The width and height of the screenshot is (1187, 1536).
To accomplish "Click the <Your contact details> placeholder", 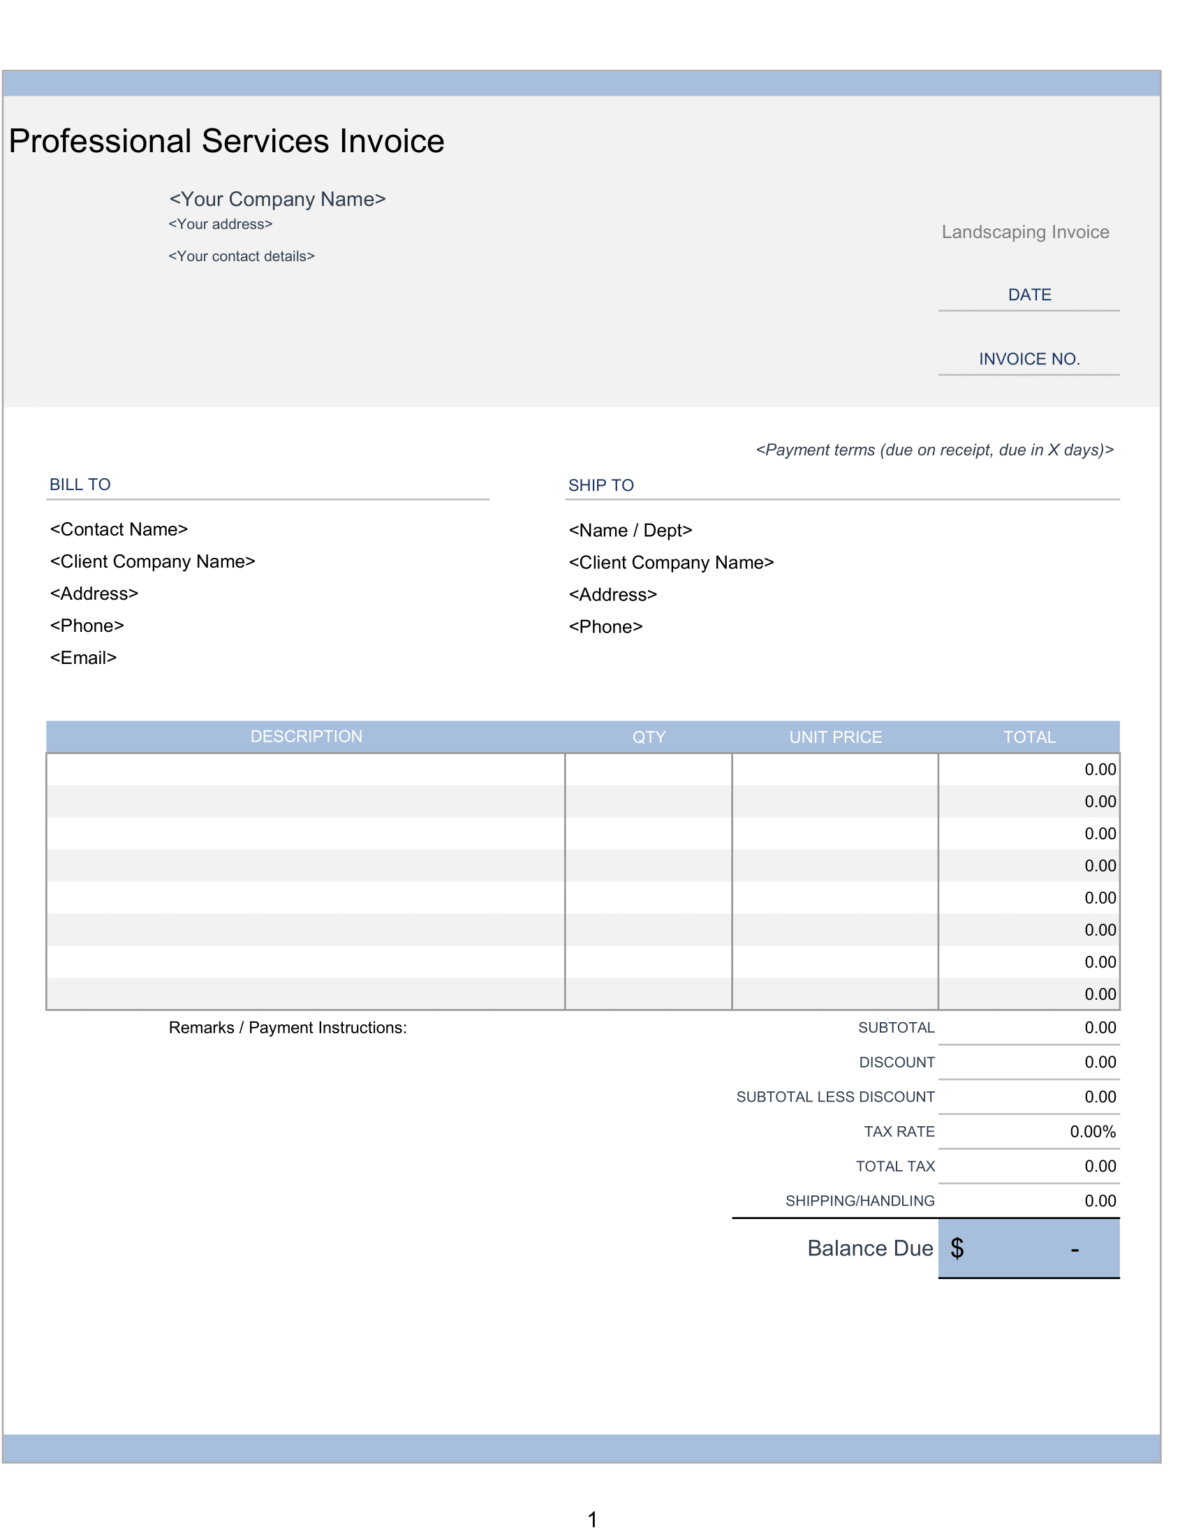I will 242,256.
